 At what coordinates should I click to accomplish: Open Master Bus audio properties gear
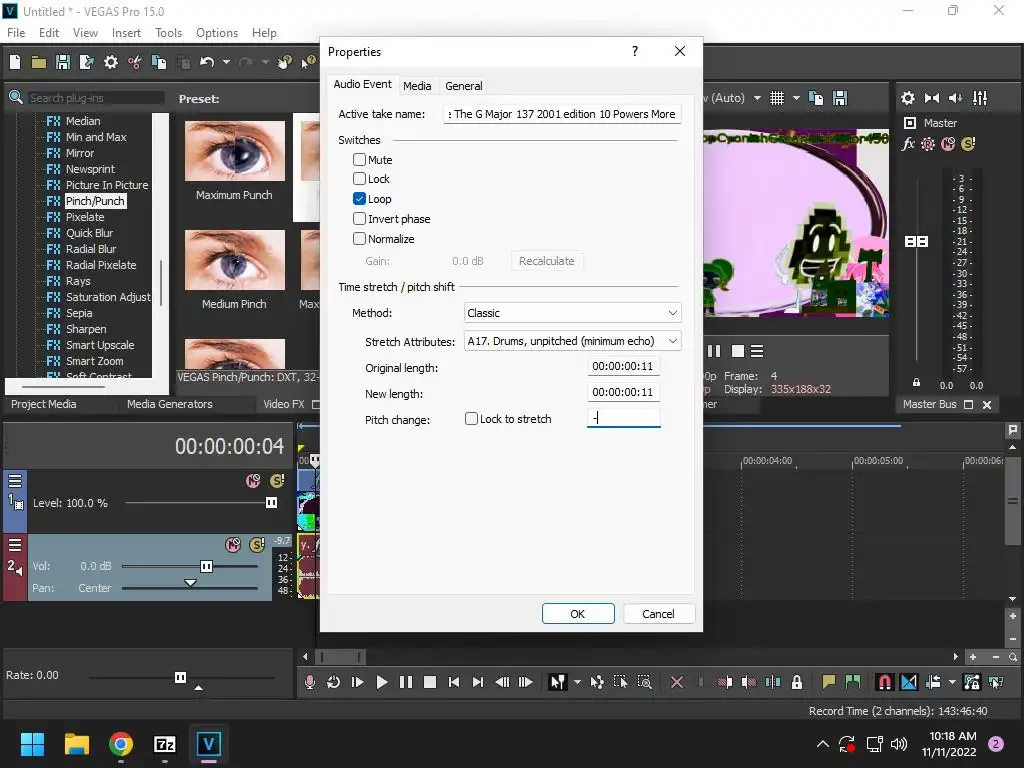pyautogui.click(x=908, y=98)
